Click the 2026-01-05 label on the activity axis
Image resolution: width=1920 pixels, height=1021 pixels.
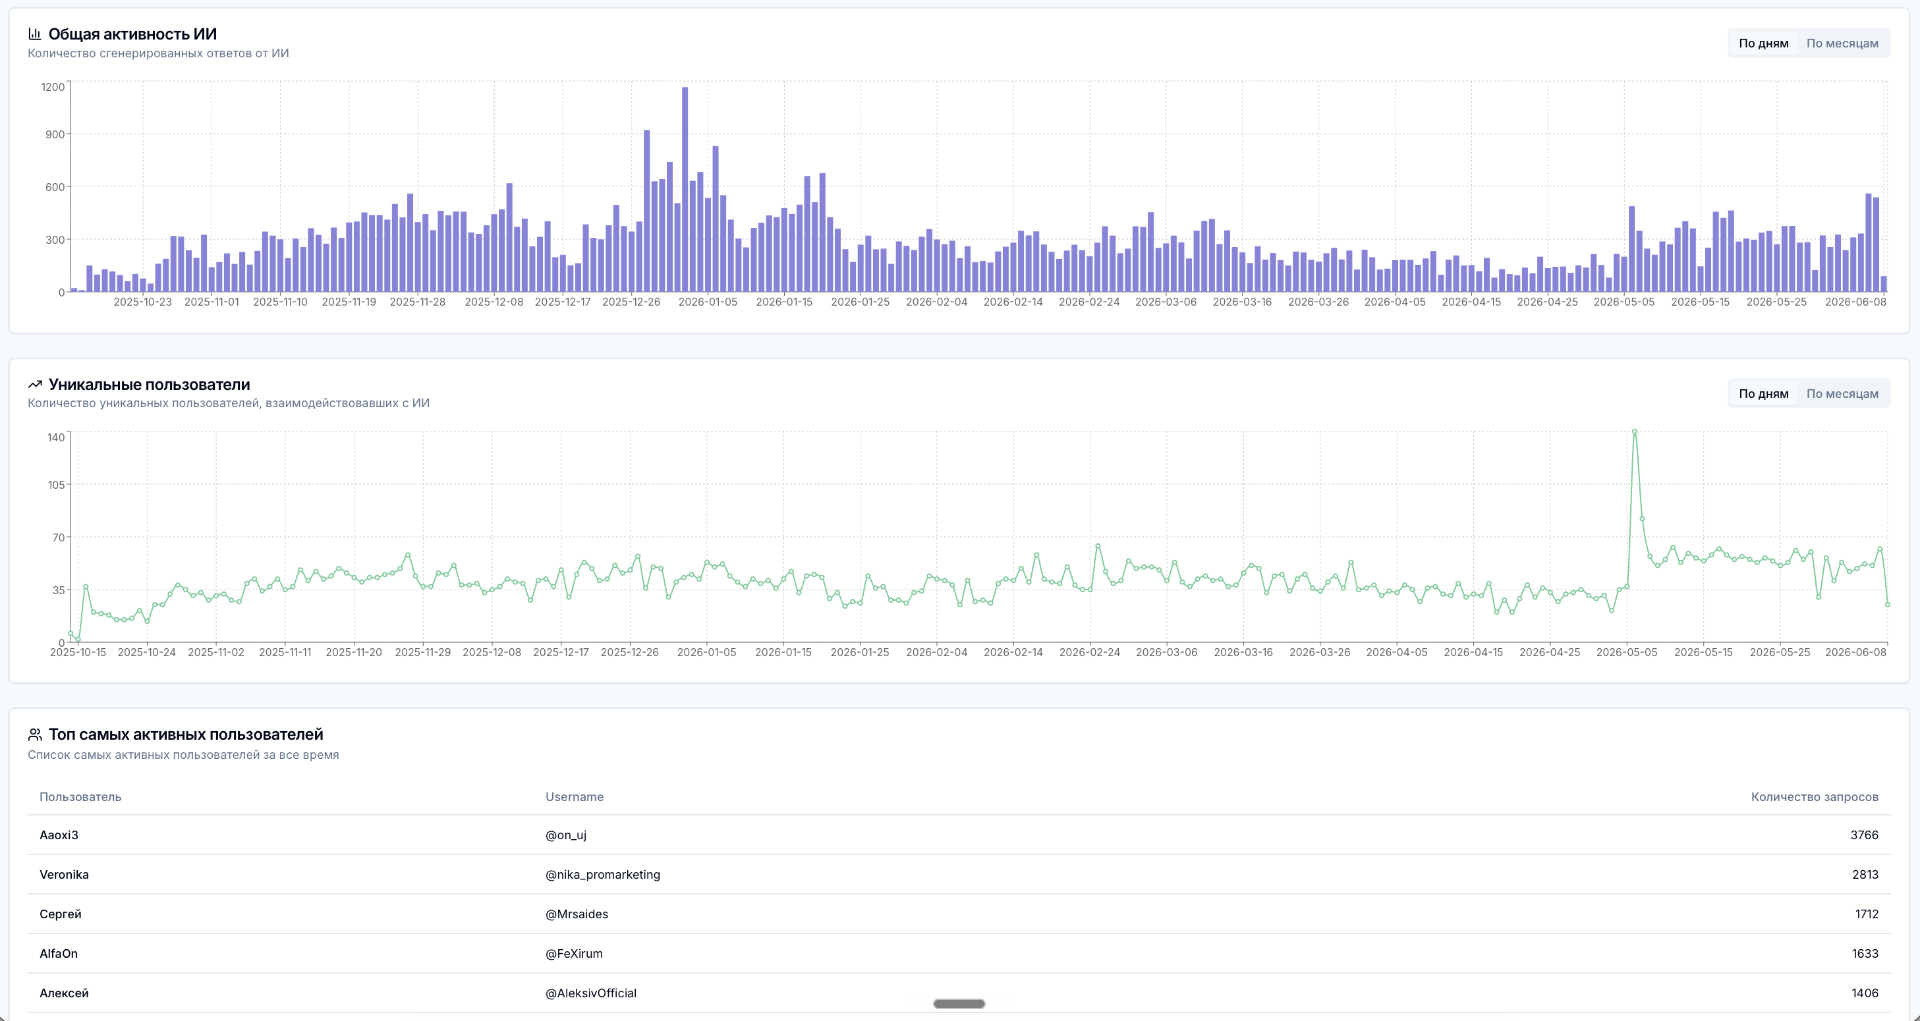[708, 302]
